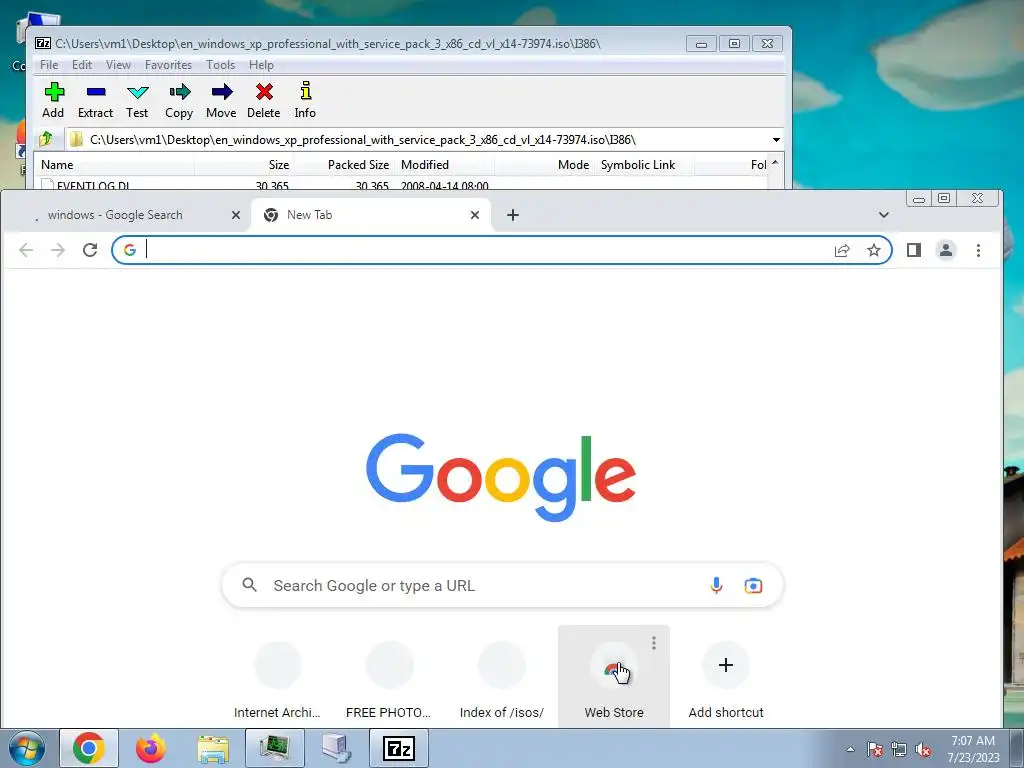Close the windows - Google Search tab
The height and width of the screenshot is (768, 1024).
236,215
